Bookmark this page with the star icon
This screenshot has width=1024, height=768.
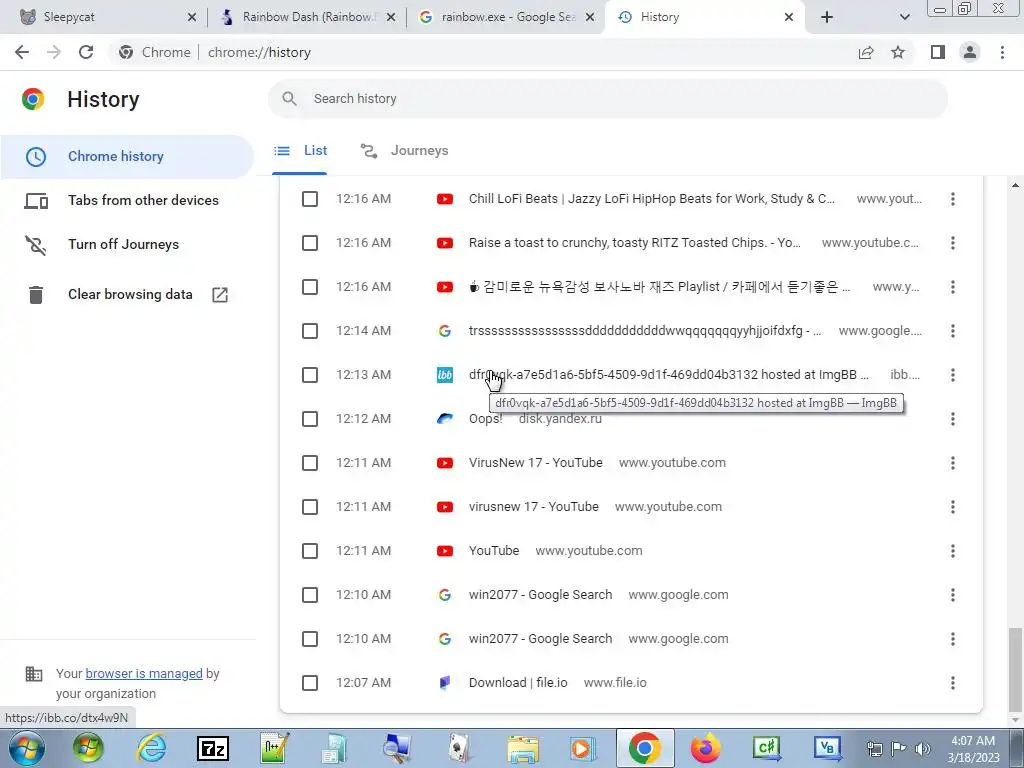pyautogui.click(x=898, y=52)
